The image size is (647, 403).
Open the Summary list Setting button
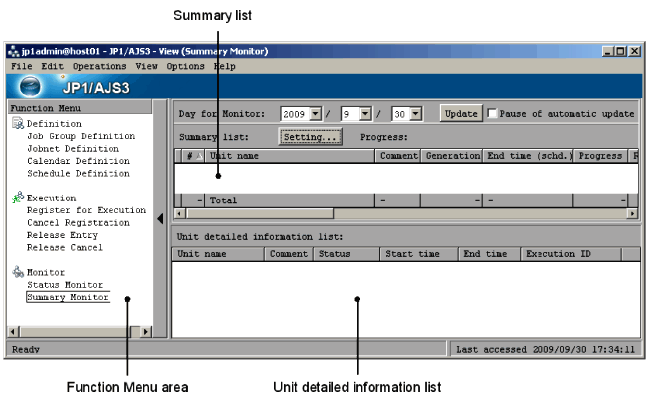(x=310, y=137)
